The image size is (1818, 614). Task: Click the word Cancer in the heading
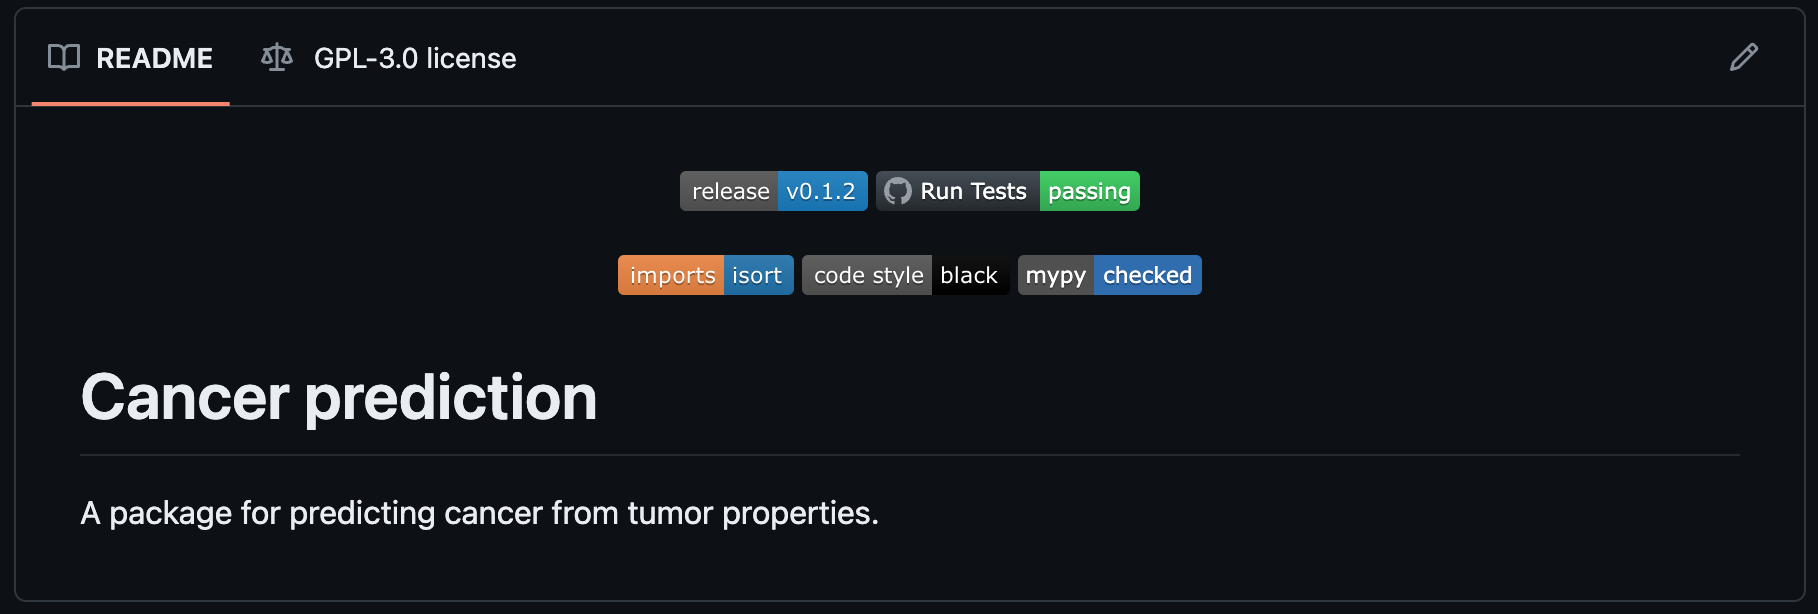tap(185, 398)
